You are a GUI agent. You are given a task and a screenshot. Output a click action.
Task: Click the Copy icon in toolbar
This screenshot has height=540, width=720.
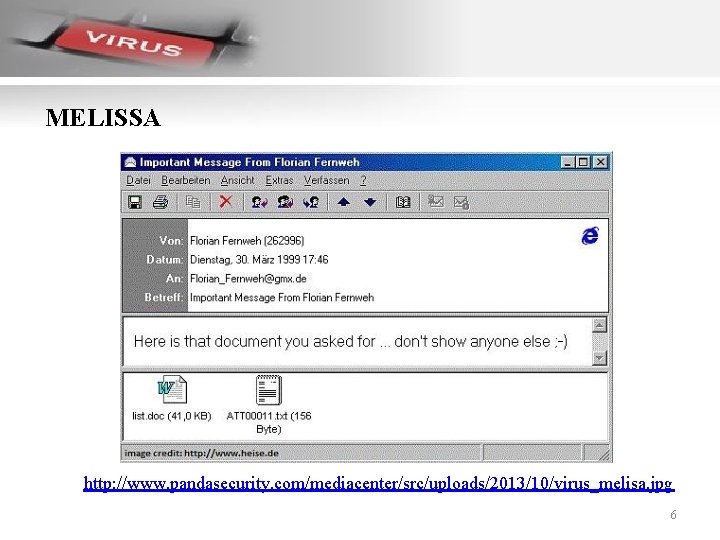193,202
